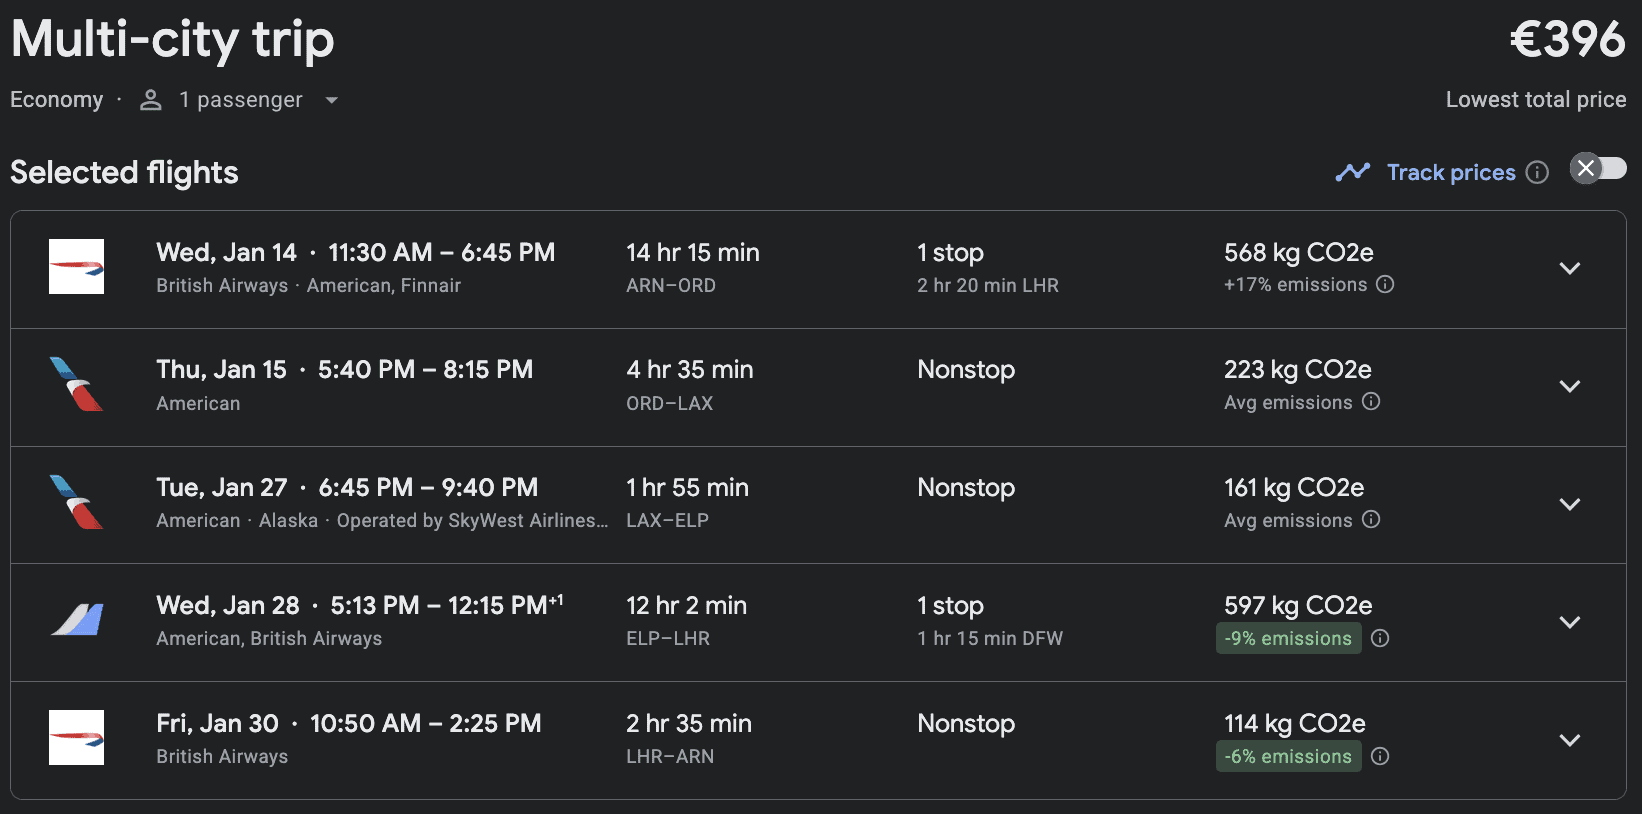Expand the LHR–ARN flight details
Viewport: 1642px width, 814px height.
click(1570, 740)
